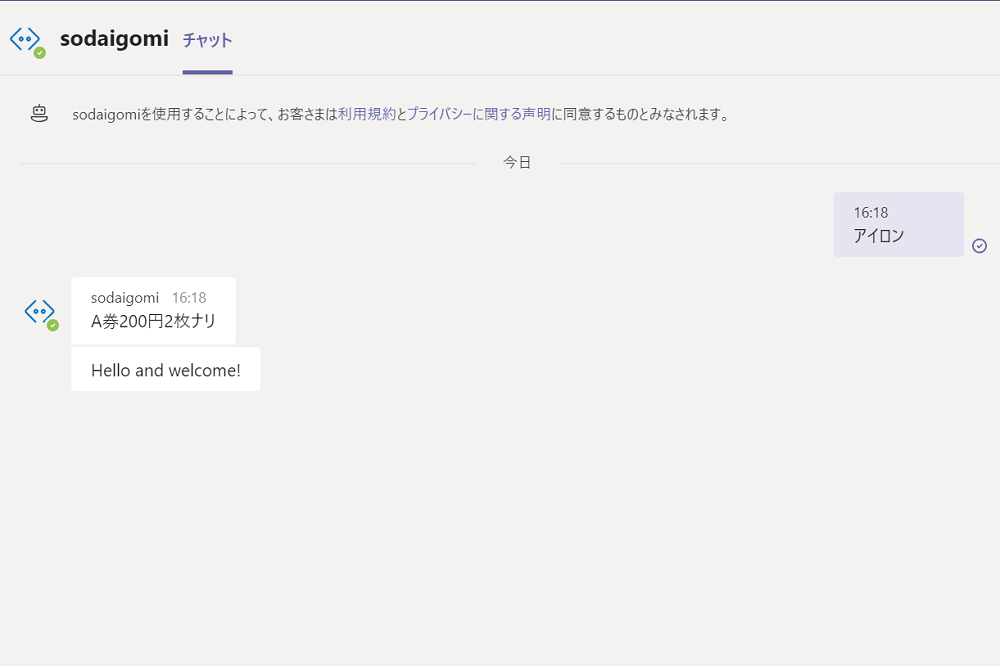
Task: Click the green online status badge on header avatar
Action: pyautogui.click(x=39, y=50)
